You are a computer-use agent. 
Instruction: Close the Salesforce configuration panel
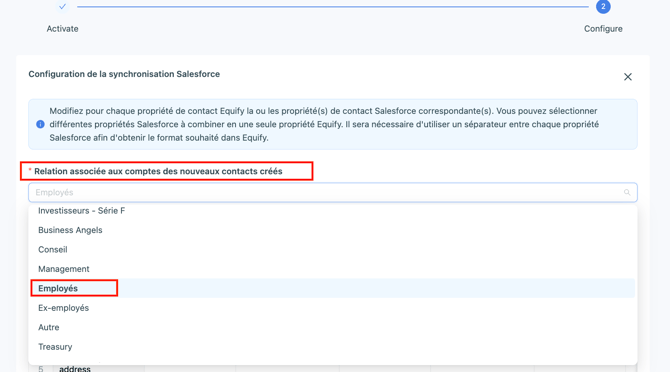click(x=627, y=77)
